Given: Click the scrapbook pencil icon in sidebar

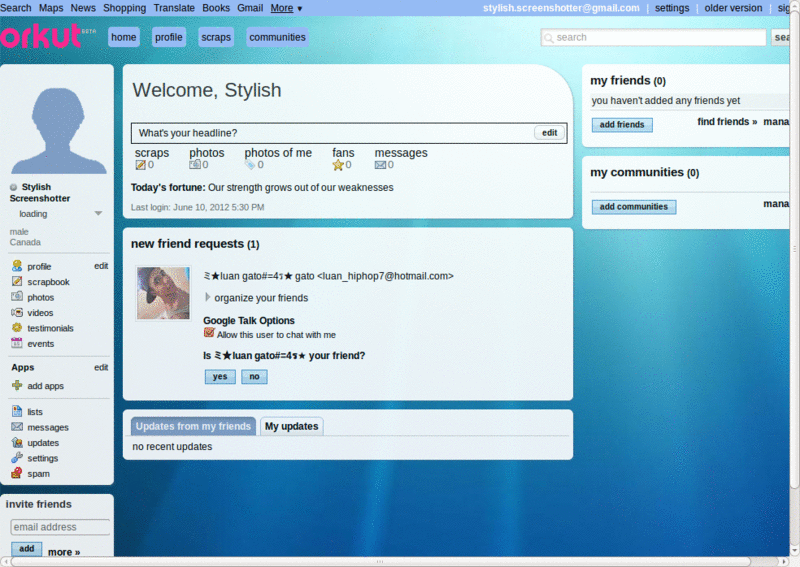Looking at the screenshot, I should 17,281.
